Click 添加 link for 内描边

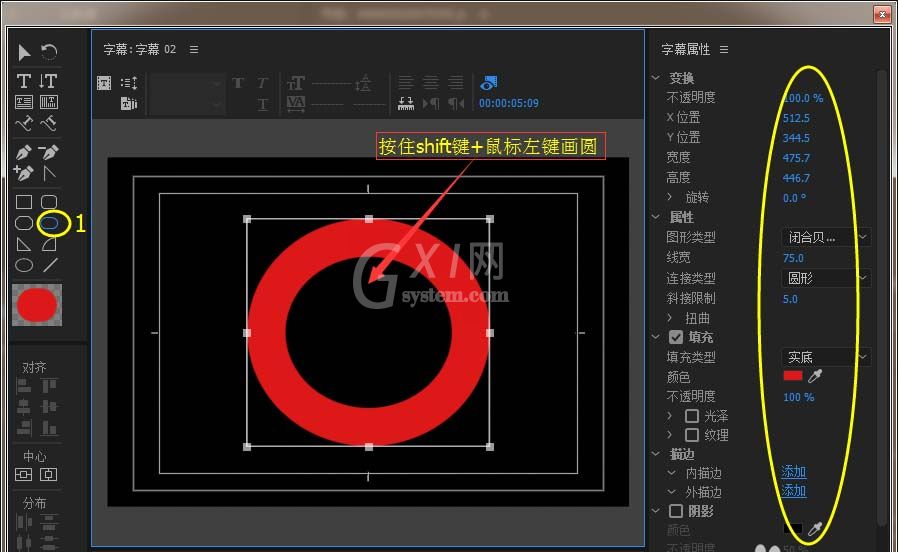pyautogui.click(x=794, y=472)
